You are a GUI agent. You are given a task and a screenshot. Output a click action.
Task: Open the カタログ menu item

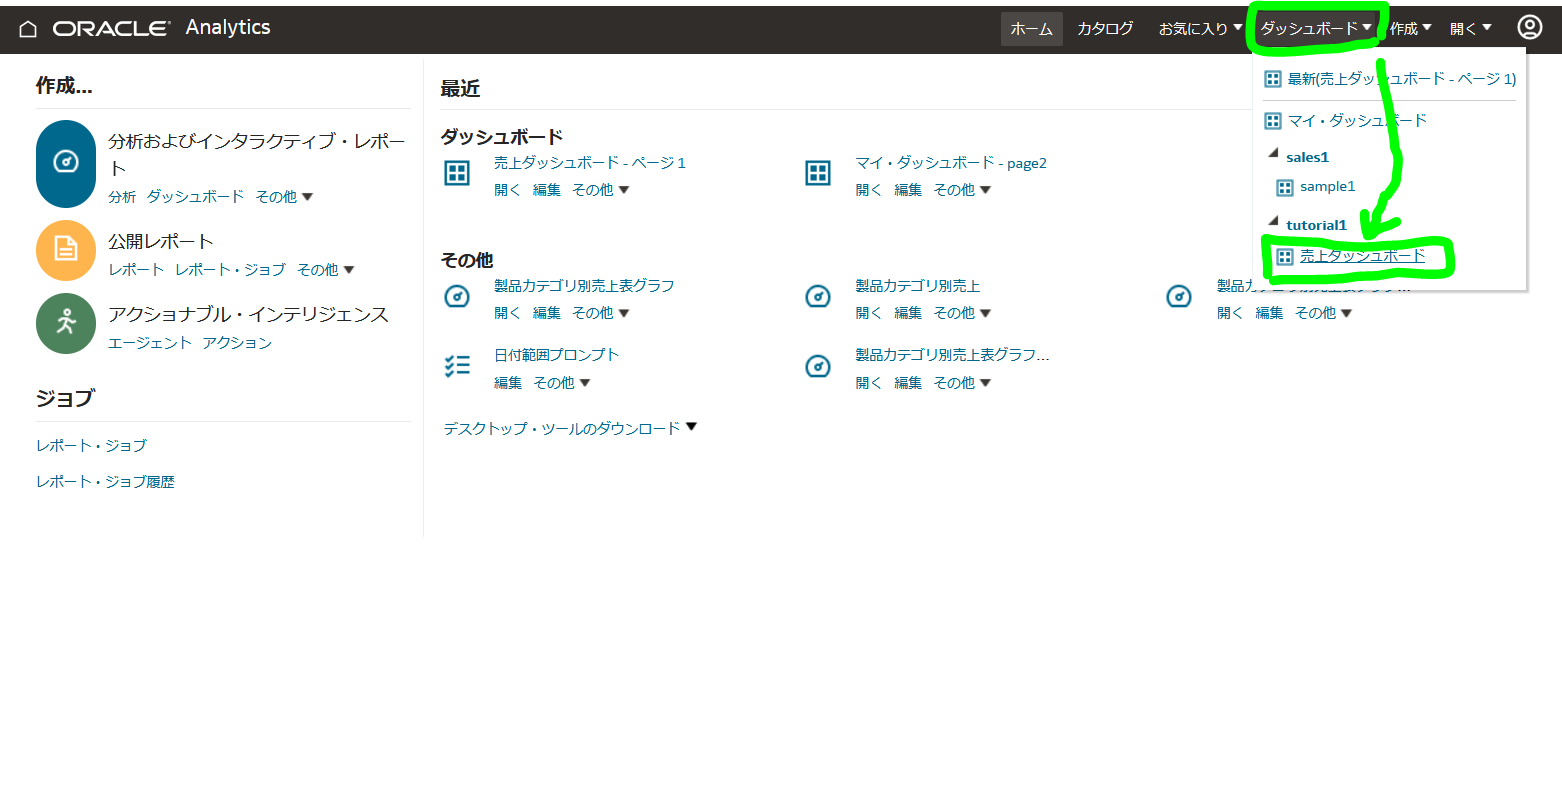point(1105,29)
